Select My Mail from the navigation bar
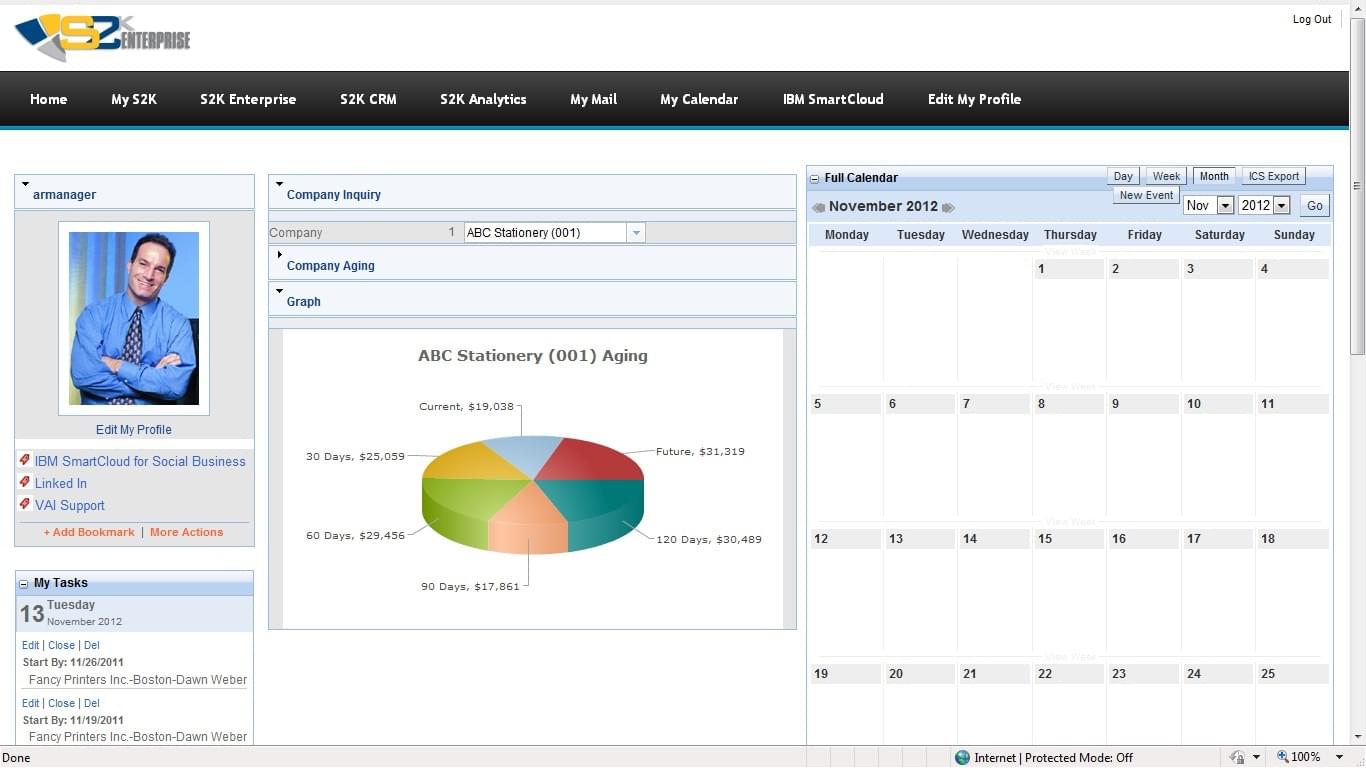Viewport: 1366px width, 768px height. 592,99
